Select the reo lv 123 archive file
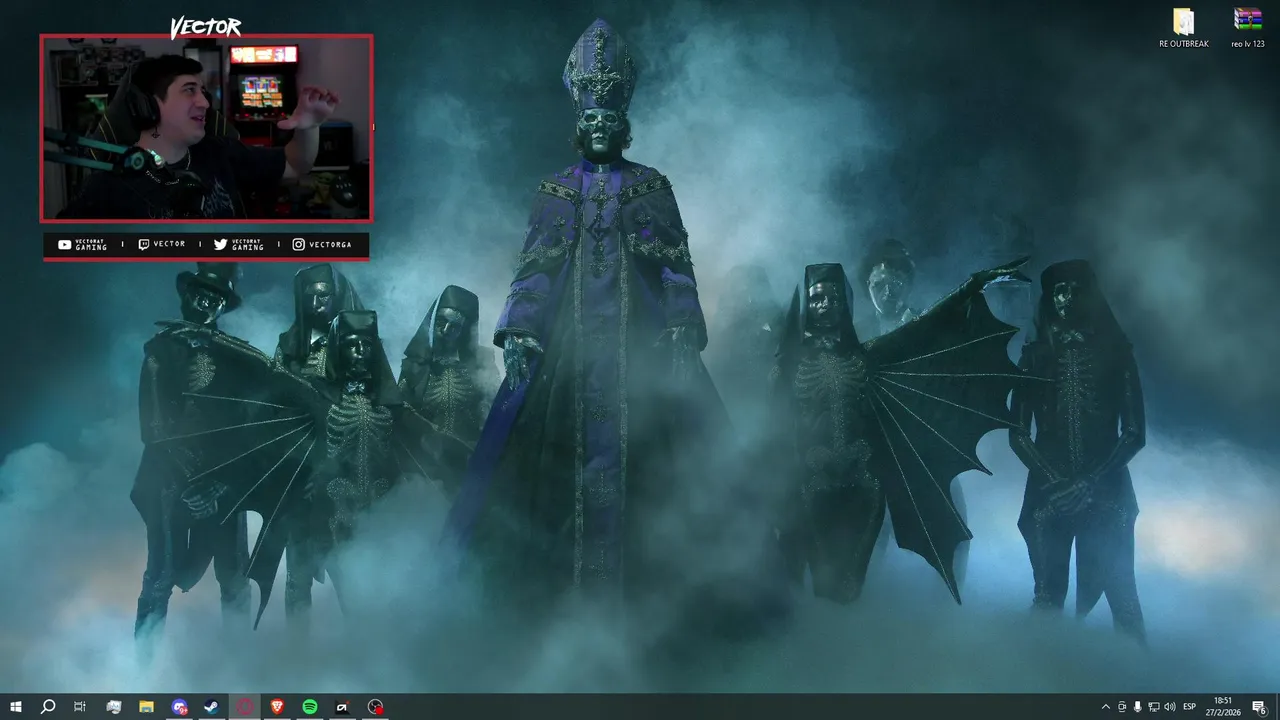The height and width of the screenshot is (720, 1280). 1248,28
